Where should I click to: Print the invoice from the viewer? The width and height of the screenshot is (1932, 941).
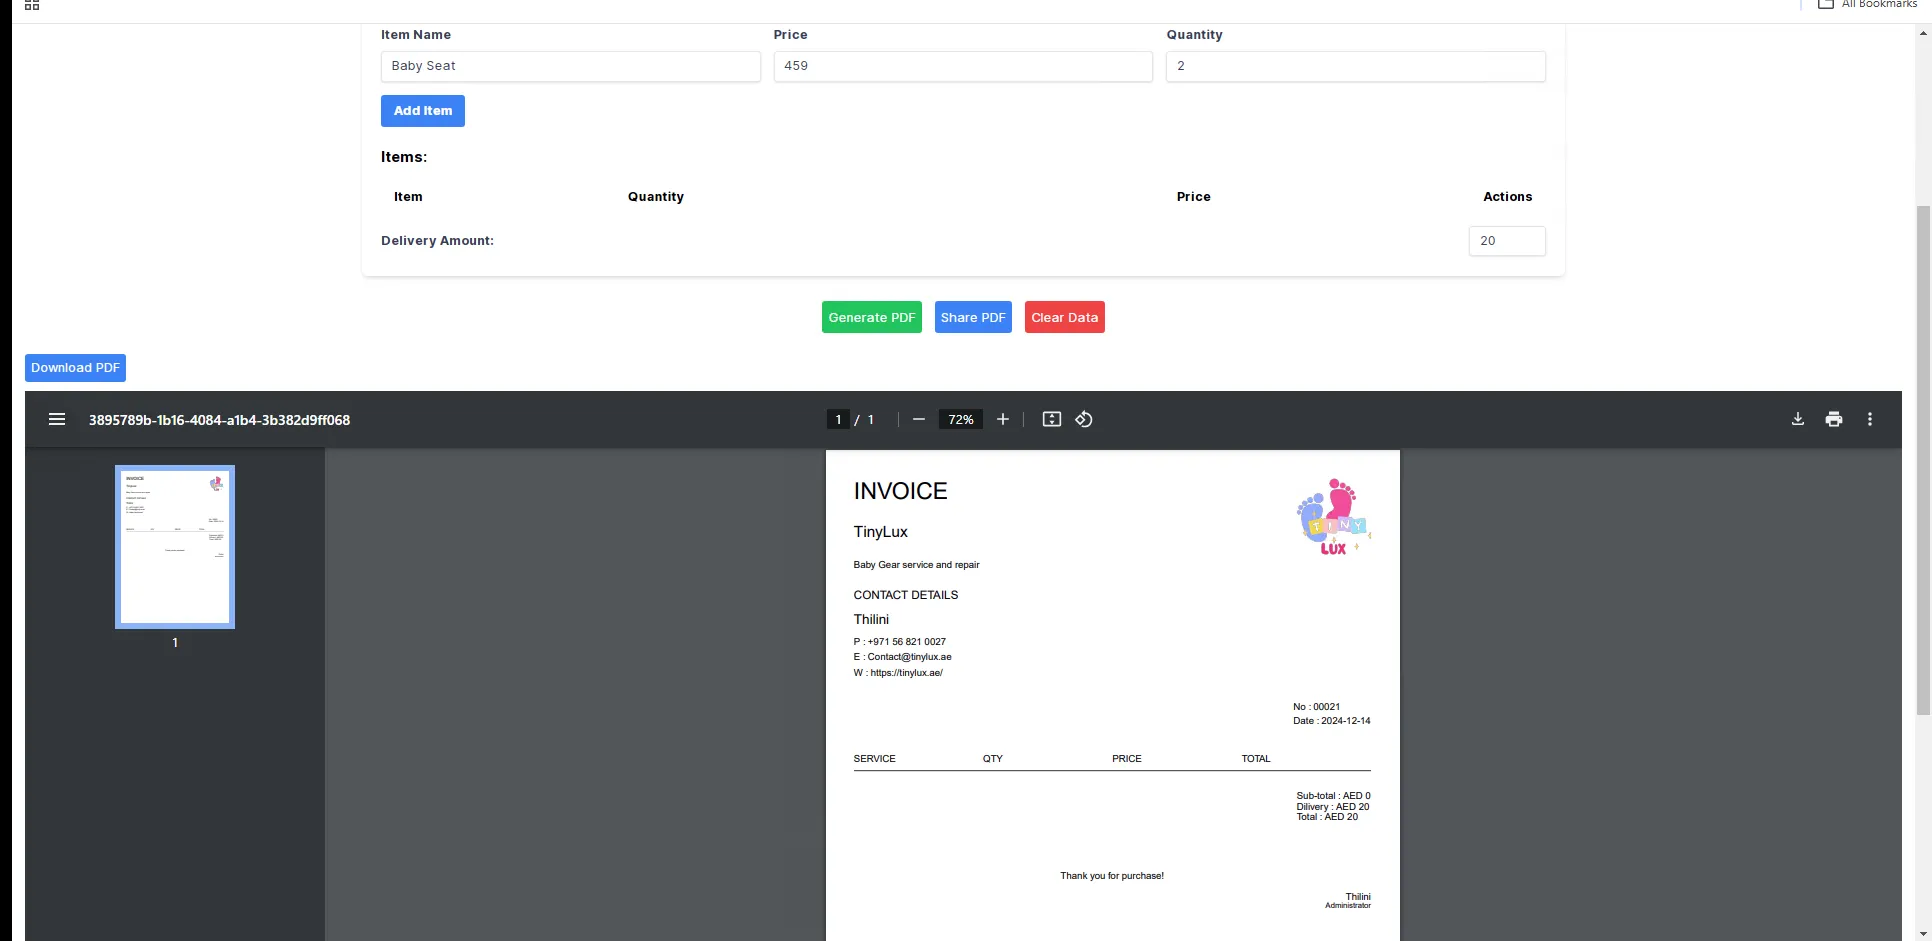(x=1833, y=419)
